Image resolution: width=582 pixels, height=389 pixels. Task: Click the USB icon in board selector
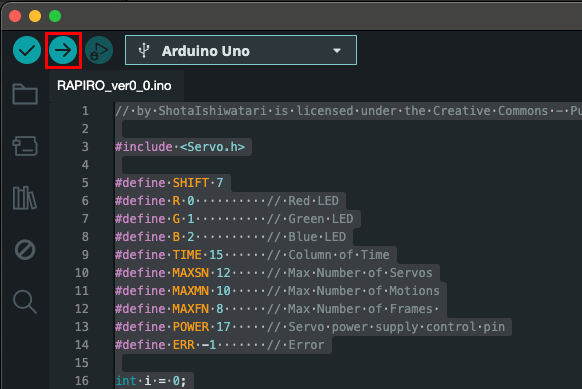pos(144,50)
